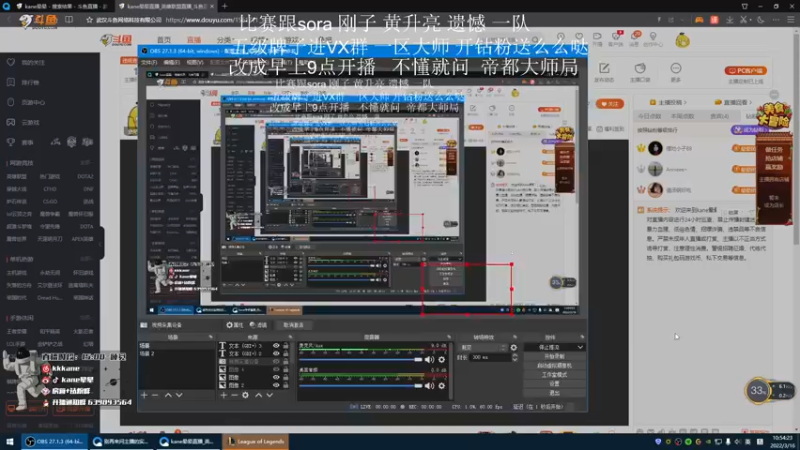
Task: Move the selected scene up
Action: tap(168, 395)
